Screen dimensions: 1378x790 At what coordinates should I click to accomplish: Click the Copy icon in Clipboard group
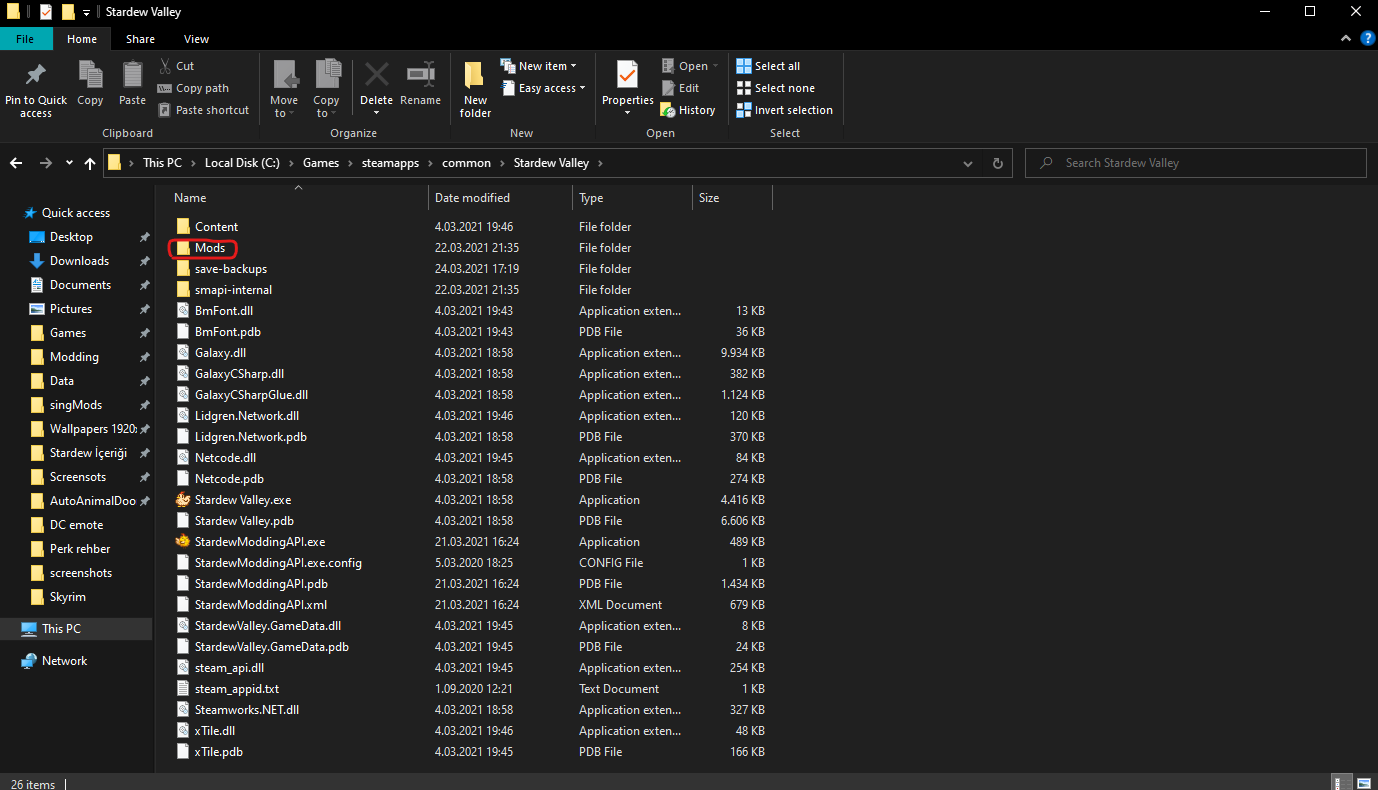[90, 75]
